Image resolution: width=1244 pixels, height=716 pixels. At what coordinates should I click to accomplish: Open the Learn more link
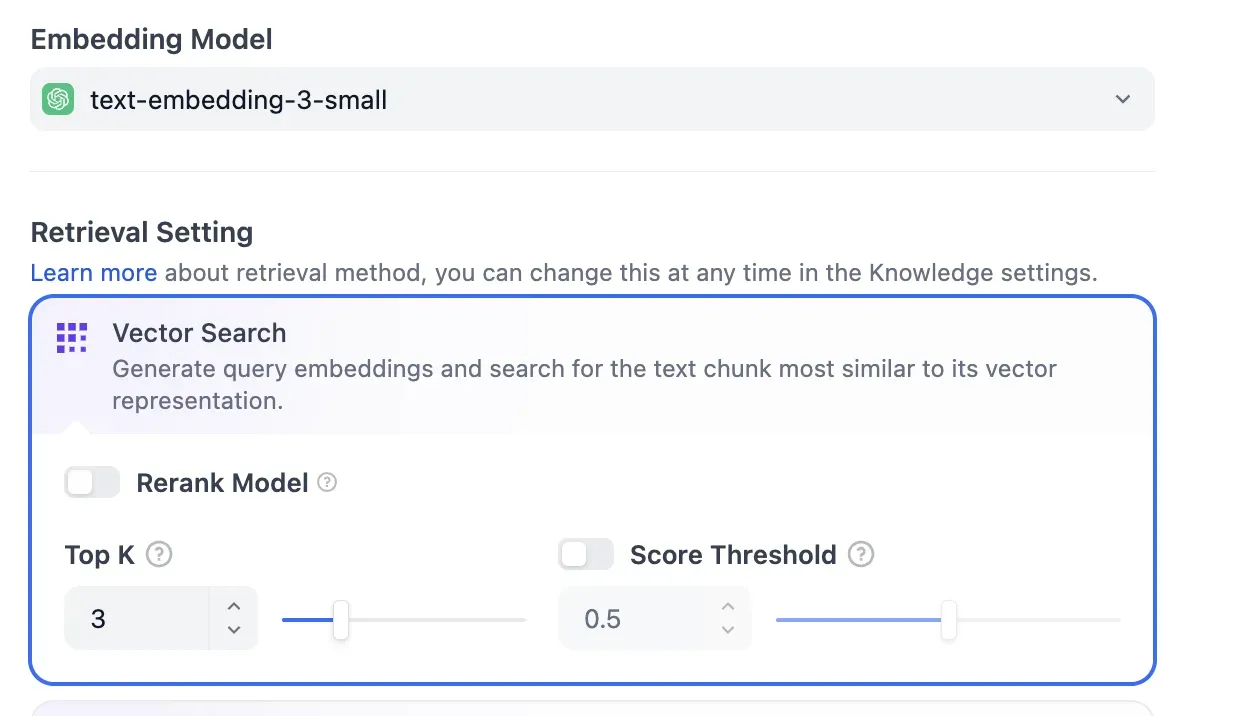click(93, 272)
